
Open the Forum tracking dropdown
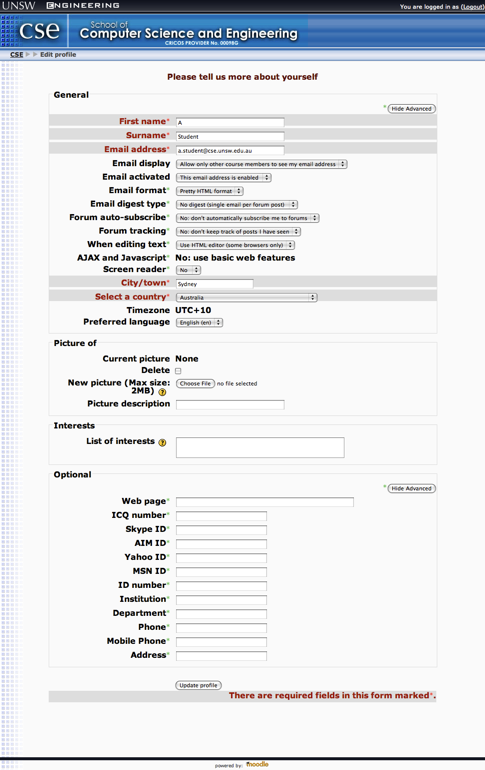tap(239, 232)
